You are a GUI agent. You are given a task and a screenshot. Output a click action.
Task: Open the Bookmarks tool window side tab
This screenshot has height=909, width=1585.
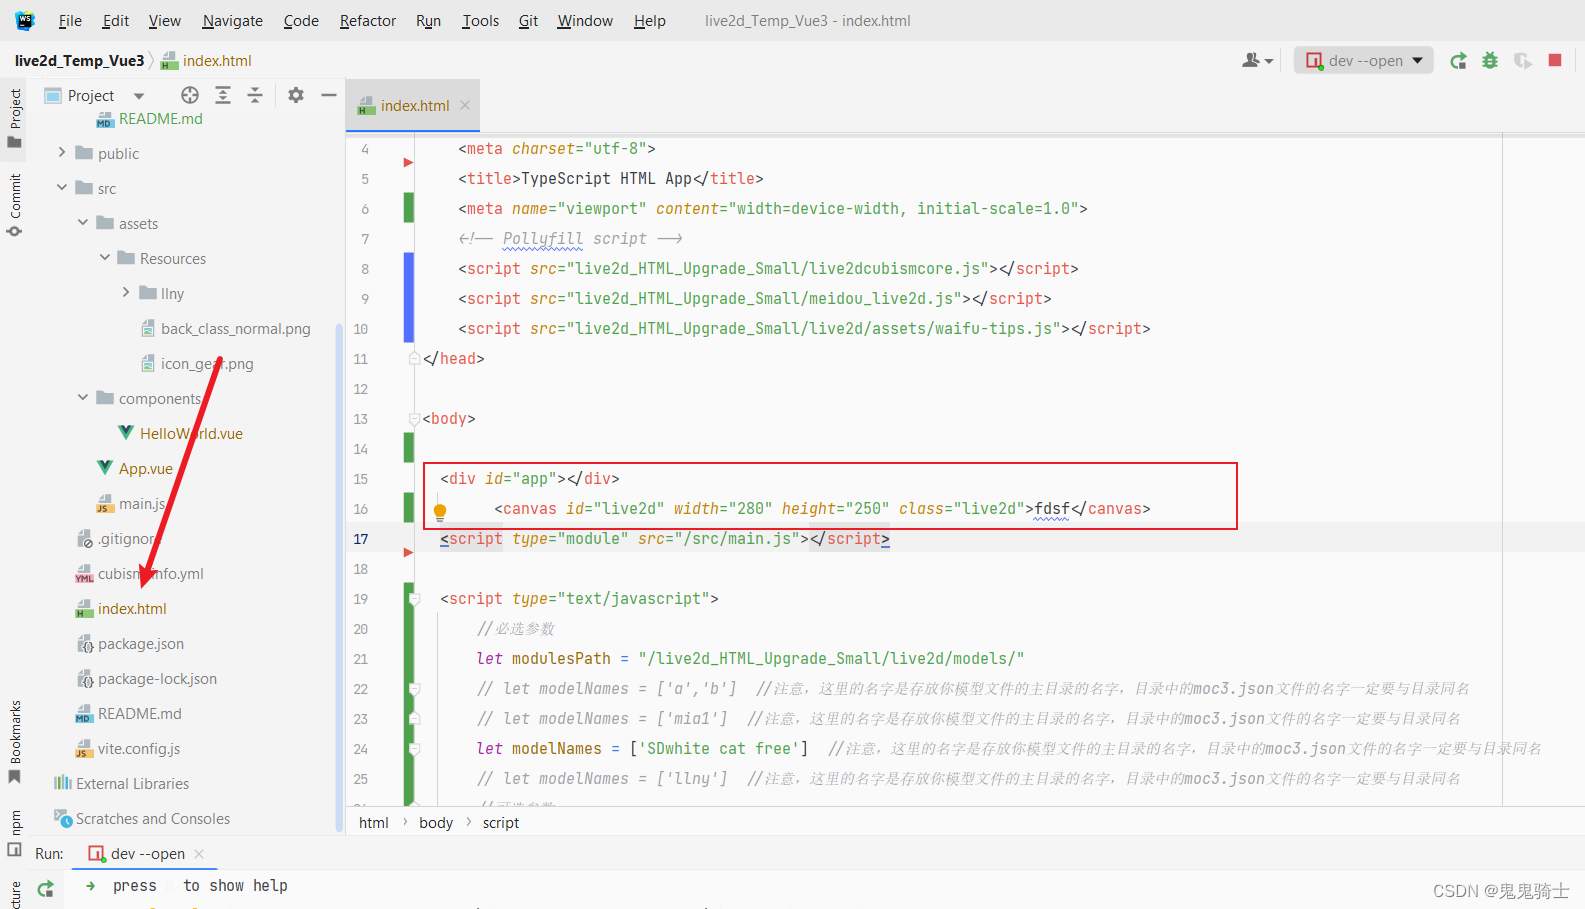tap(15, 742)
